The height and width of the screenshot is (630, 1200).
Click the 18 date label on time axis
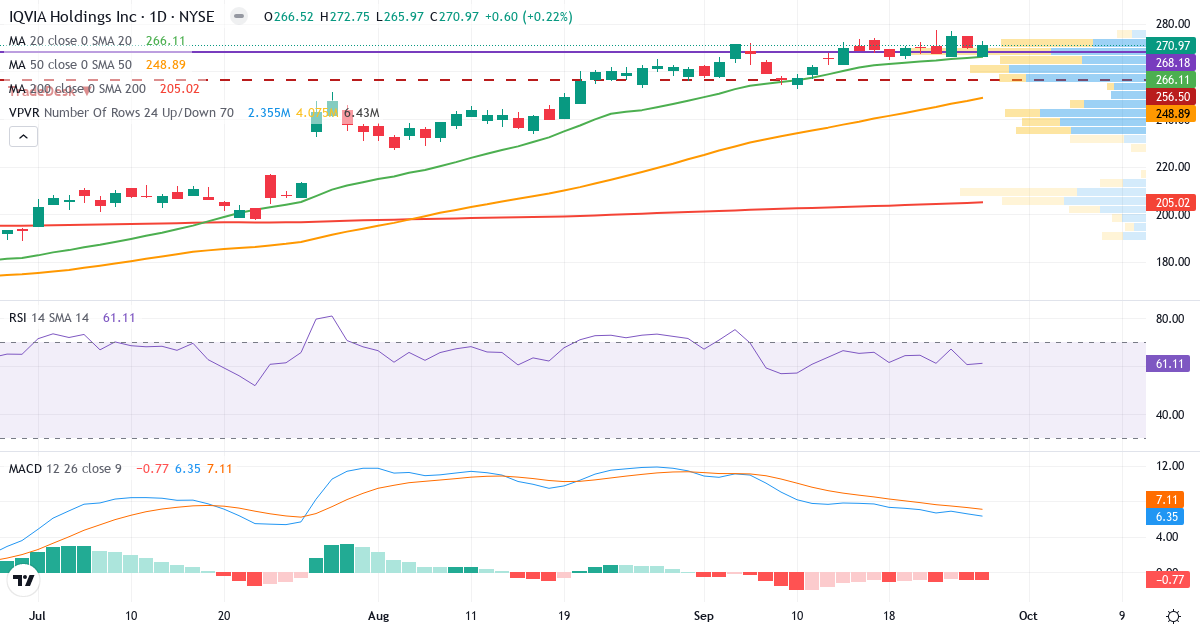889,615
